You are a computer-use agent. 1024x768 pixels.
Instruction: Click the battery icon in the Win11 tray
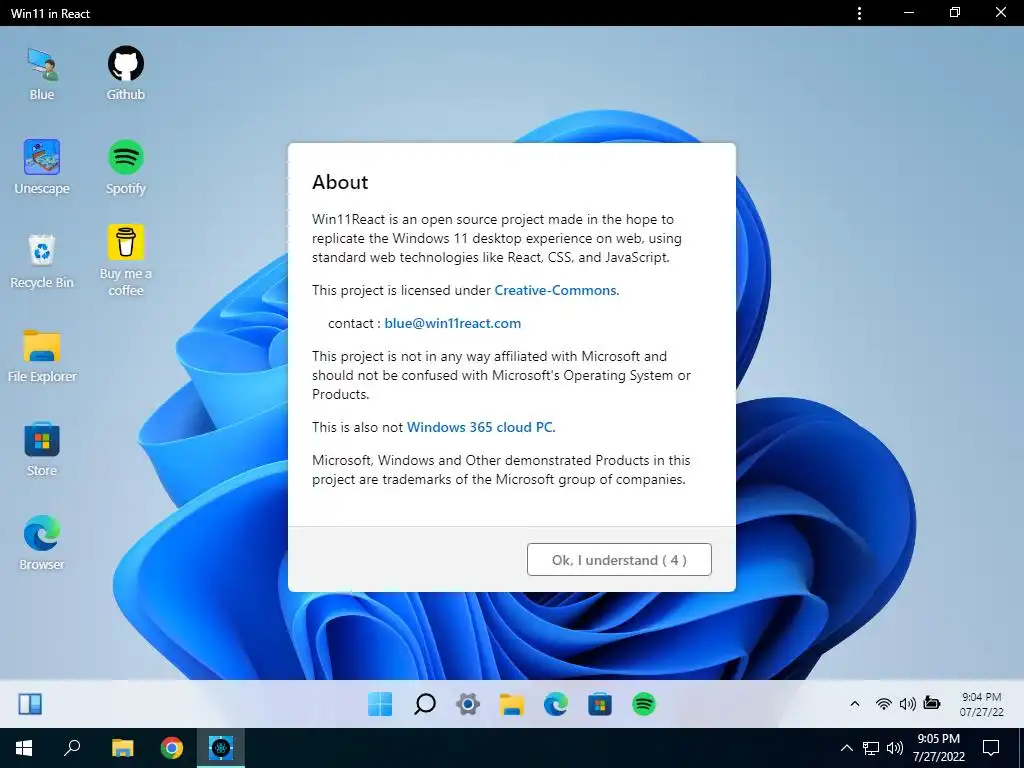click(932, 703)
